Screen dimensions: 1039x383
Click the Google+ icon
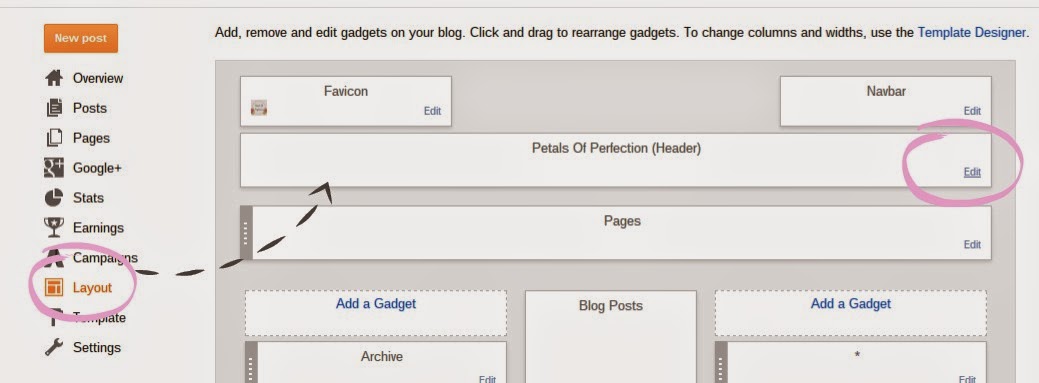click(54, 168)
